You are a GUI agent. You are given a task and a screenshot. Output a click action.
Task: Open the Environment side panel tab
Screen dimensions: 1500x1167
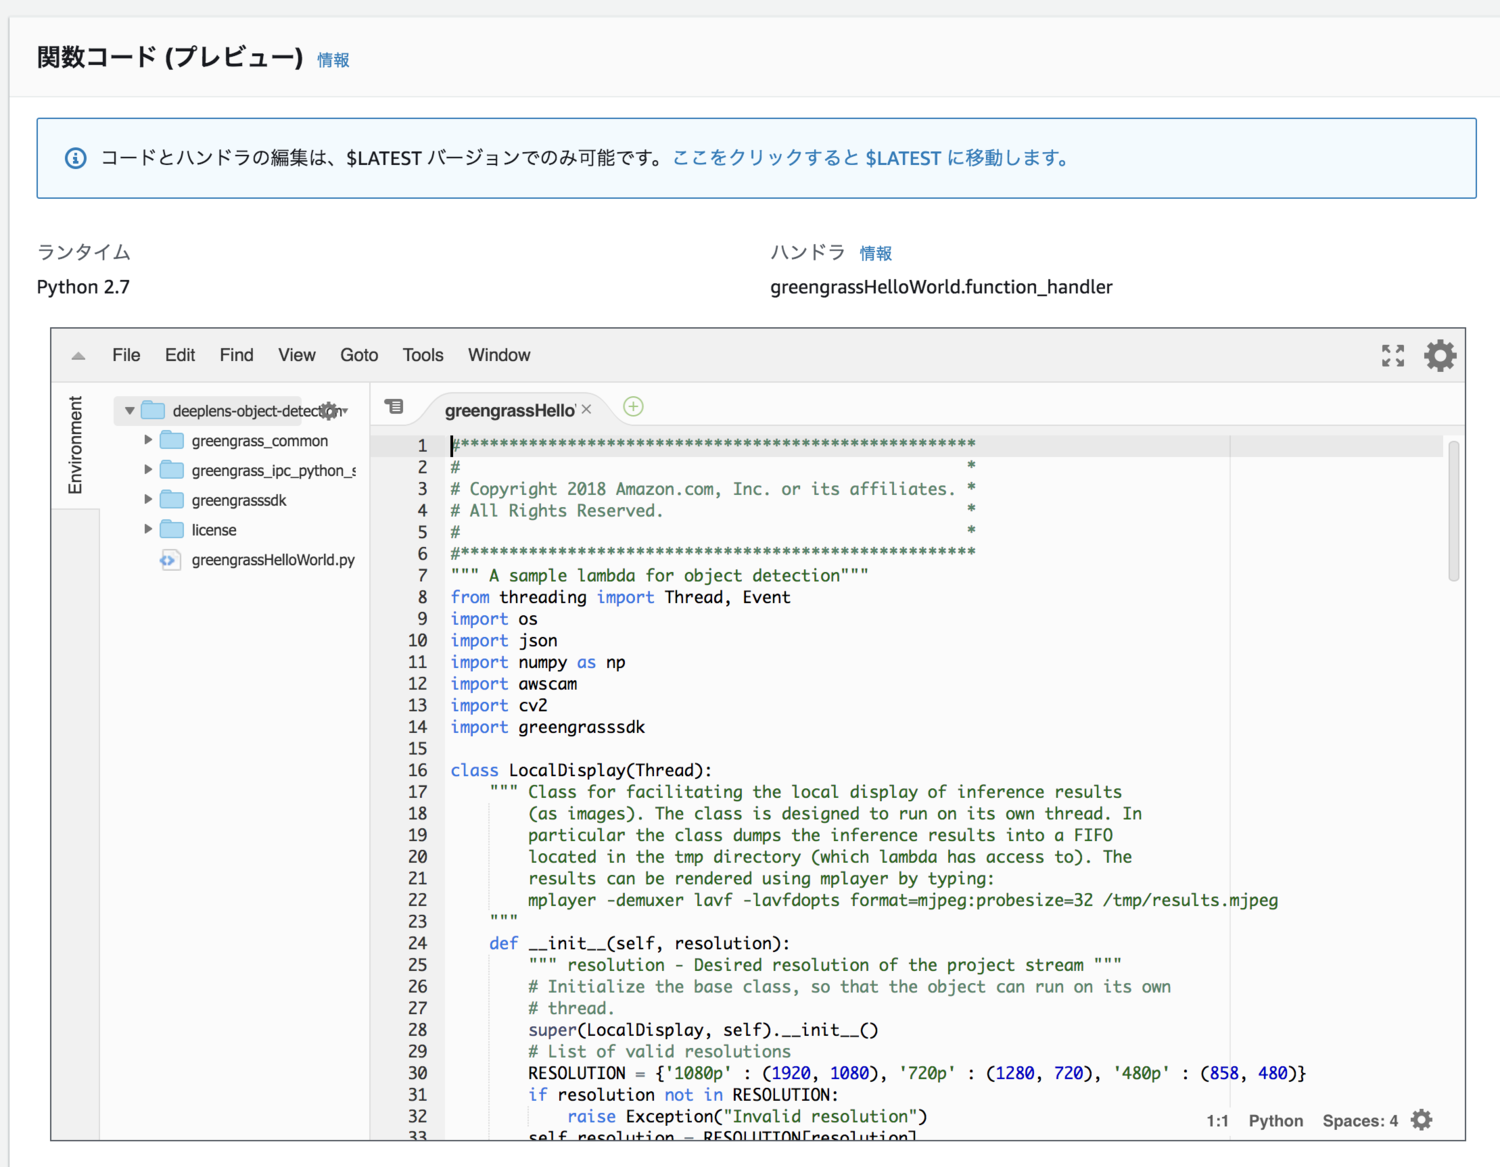[x=75, y=445]
